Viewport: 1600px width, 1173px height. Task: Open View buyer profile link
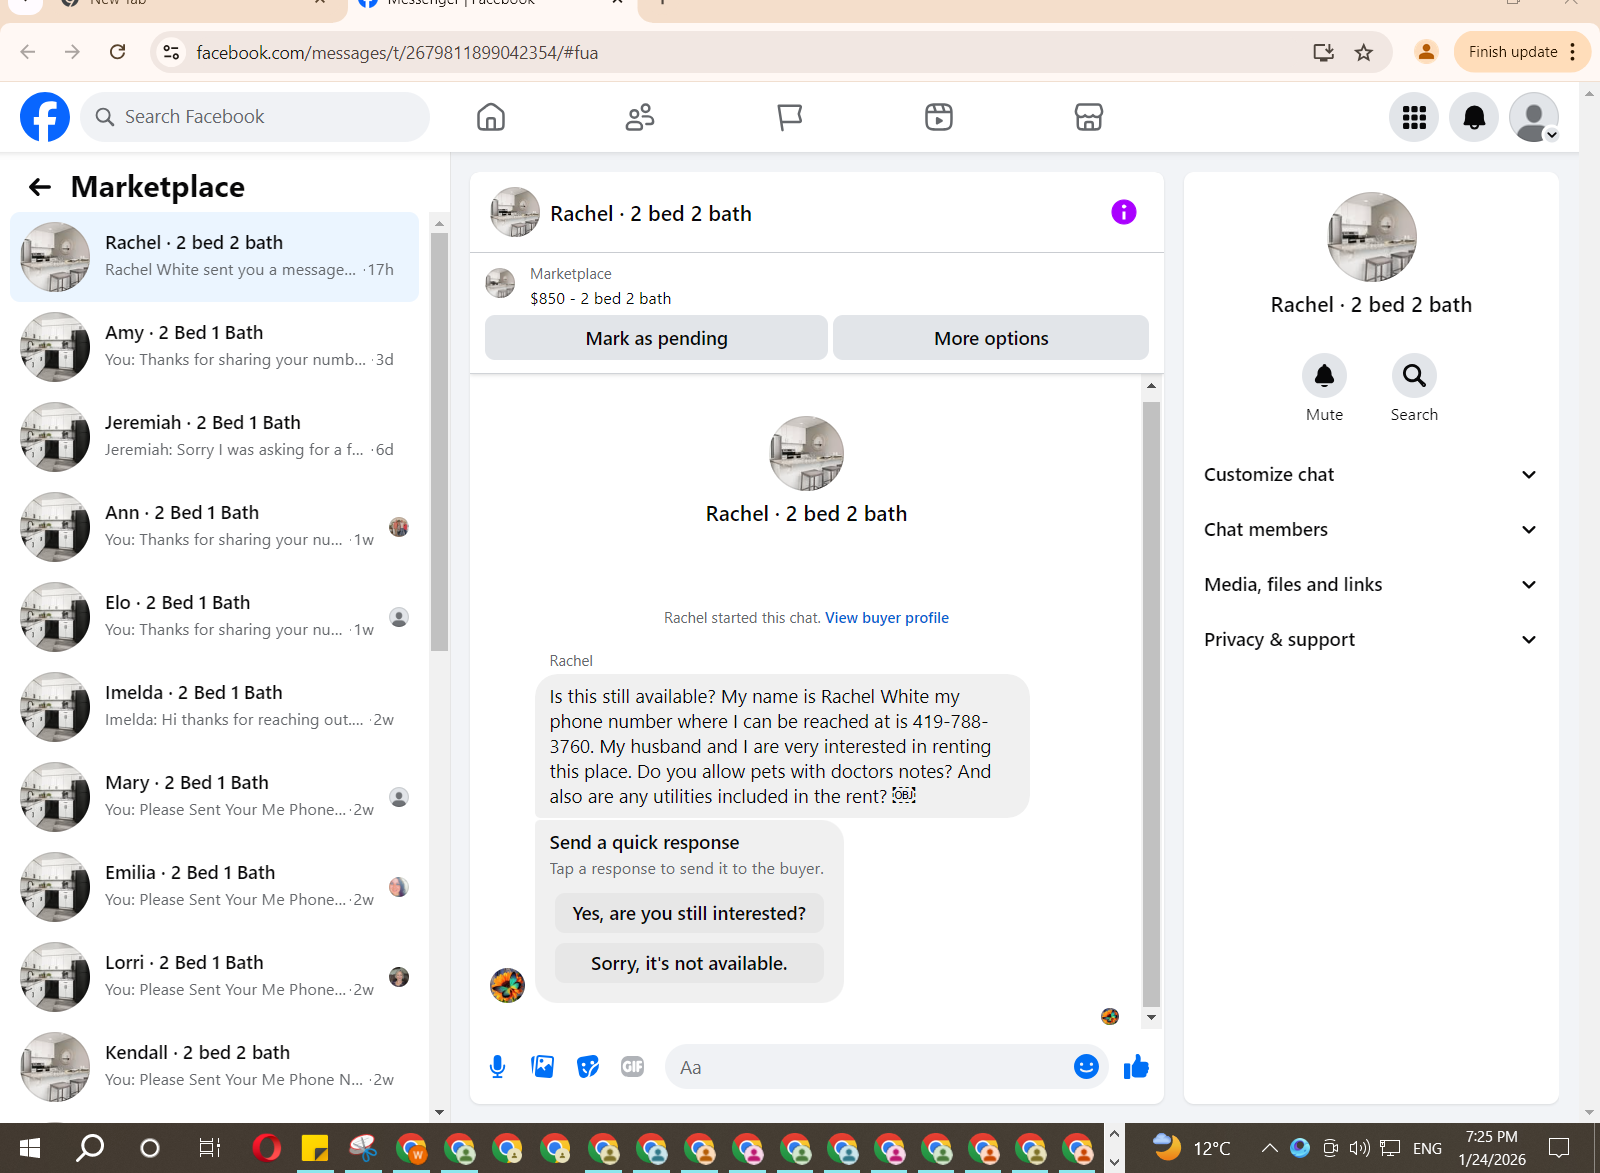point(887,618)
